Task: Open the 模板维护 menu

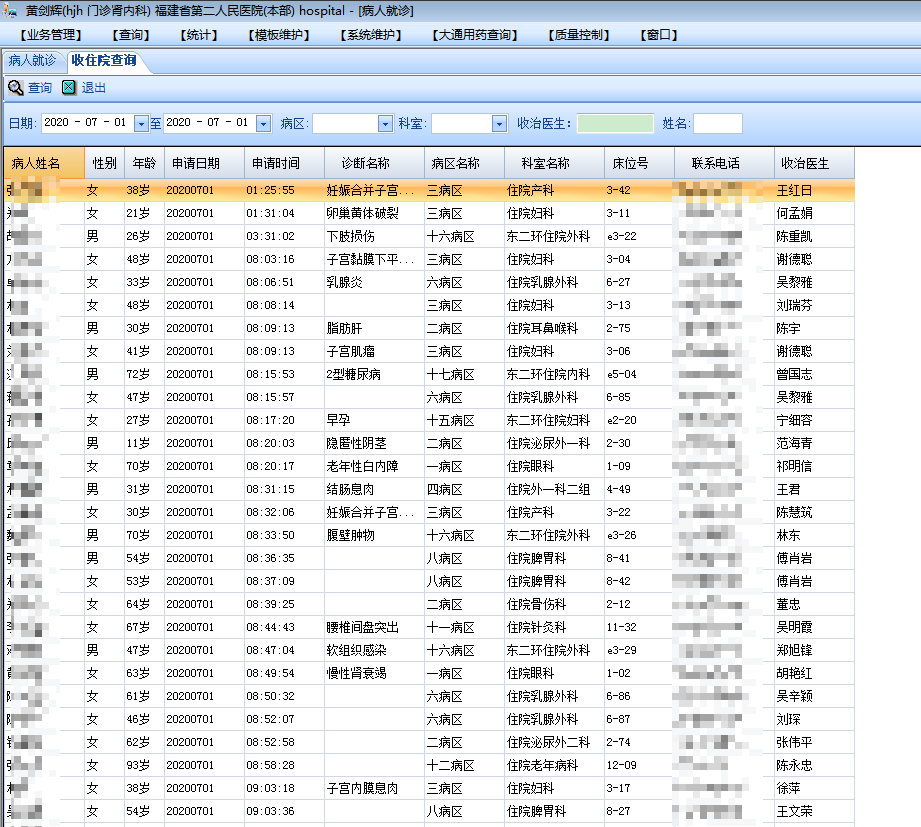Action: pyautogui.click(x=279, y=35)
